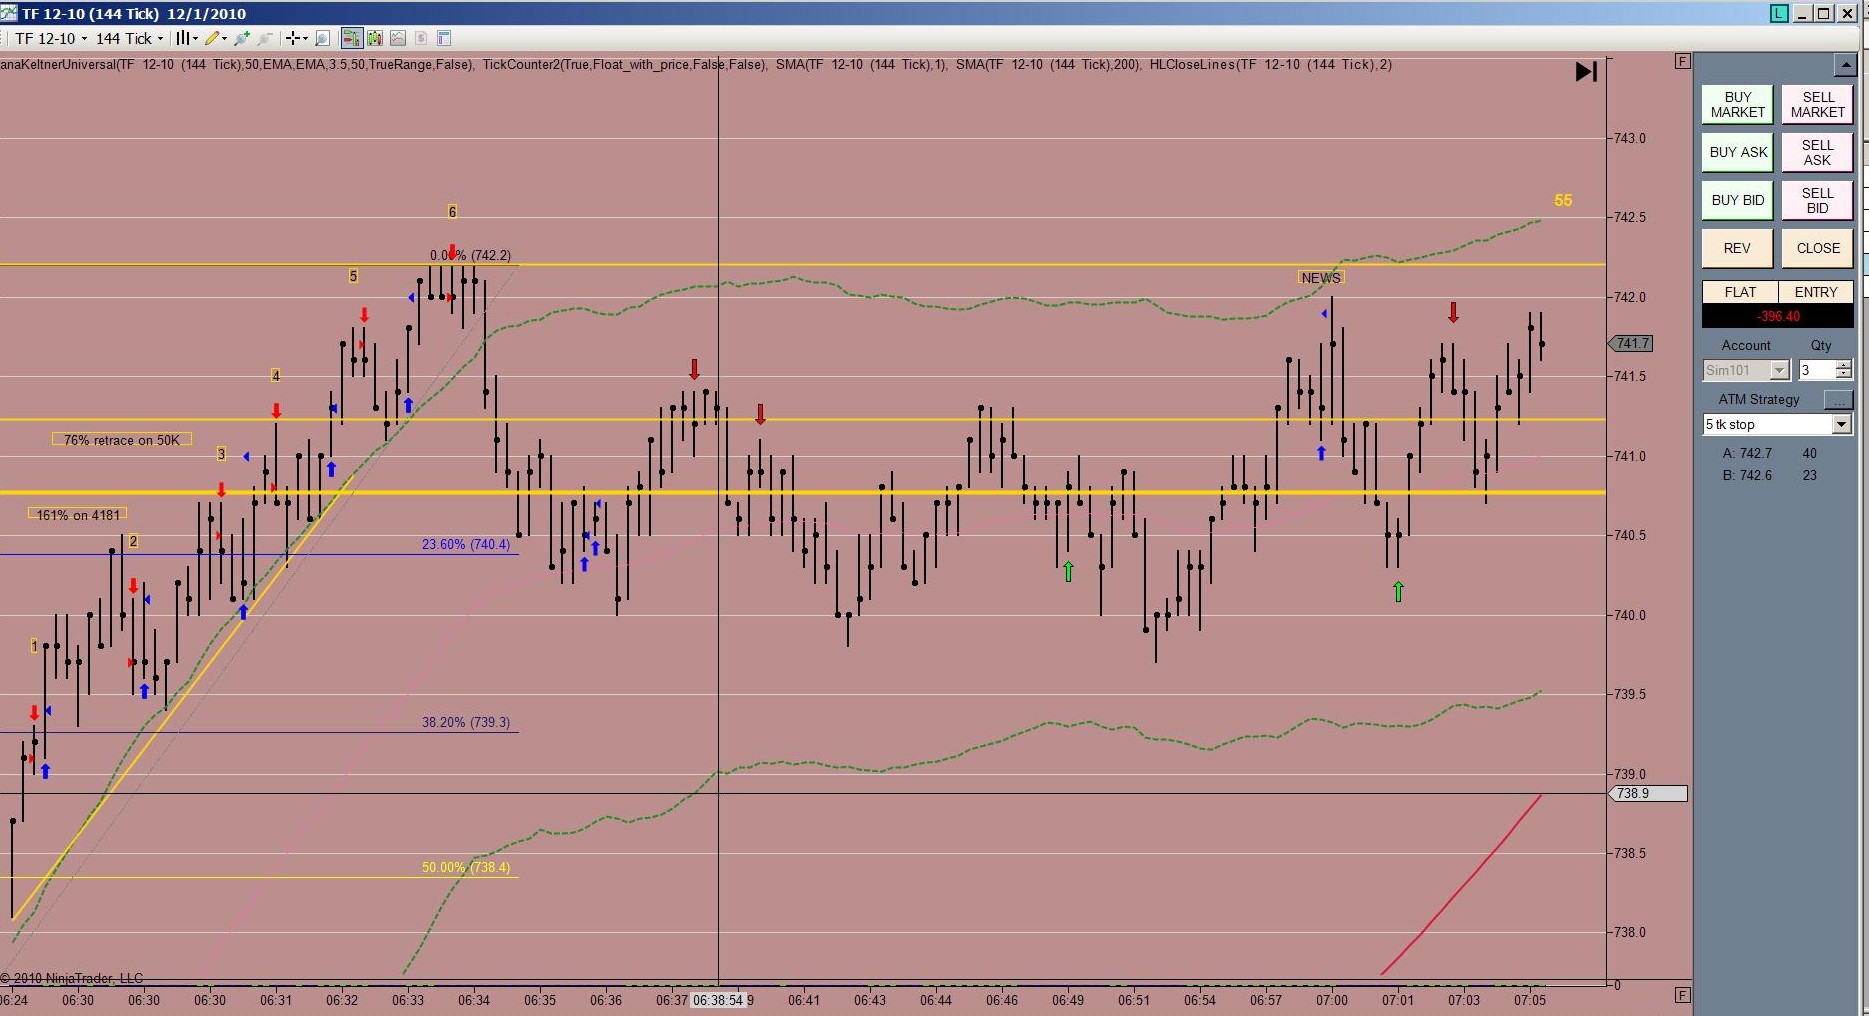This screenshot has height=1016, width=1869.
Task: Open the crosshair cursor mode dropdown
Action: 297,38
